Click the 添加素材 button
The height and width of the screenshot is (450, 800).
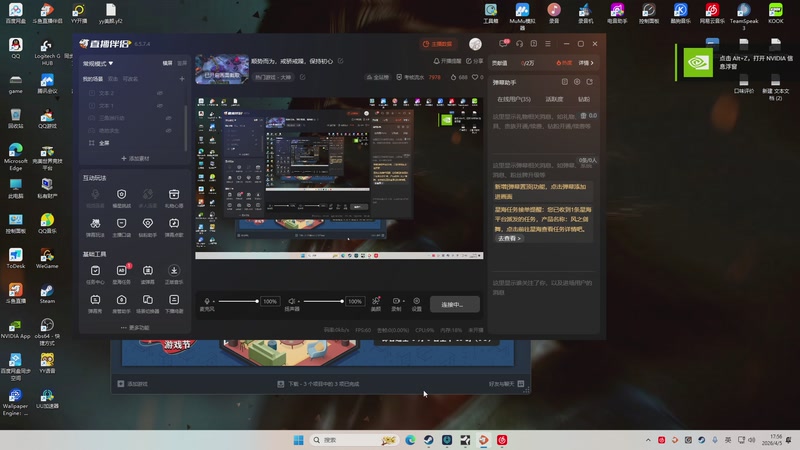click(x=135, y=158)
